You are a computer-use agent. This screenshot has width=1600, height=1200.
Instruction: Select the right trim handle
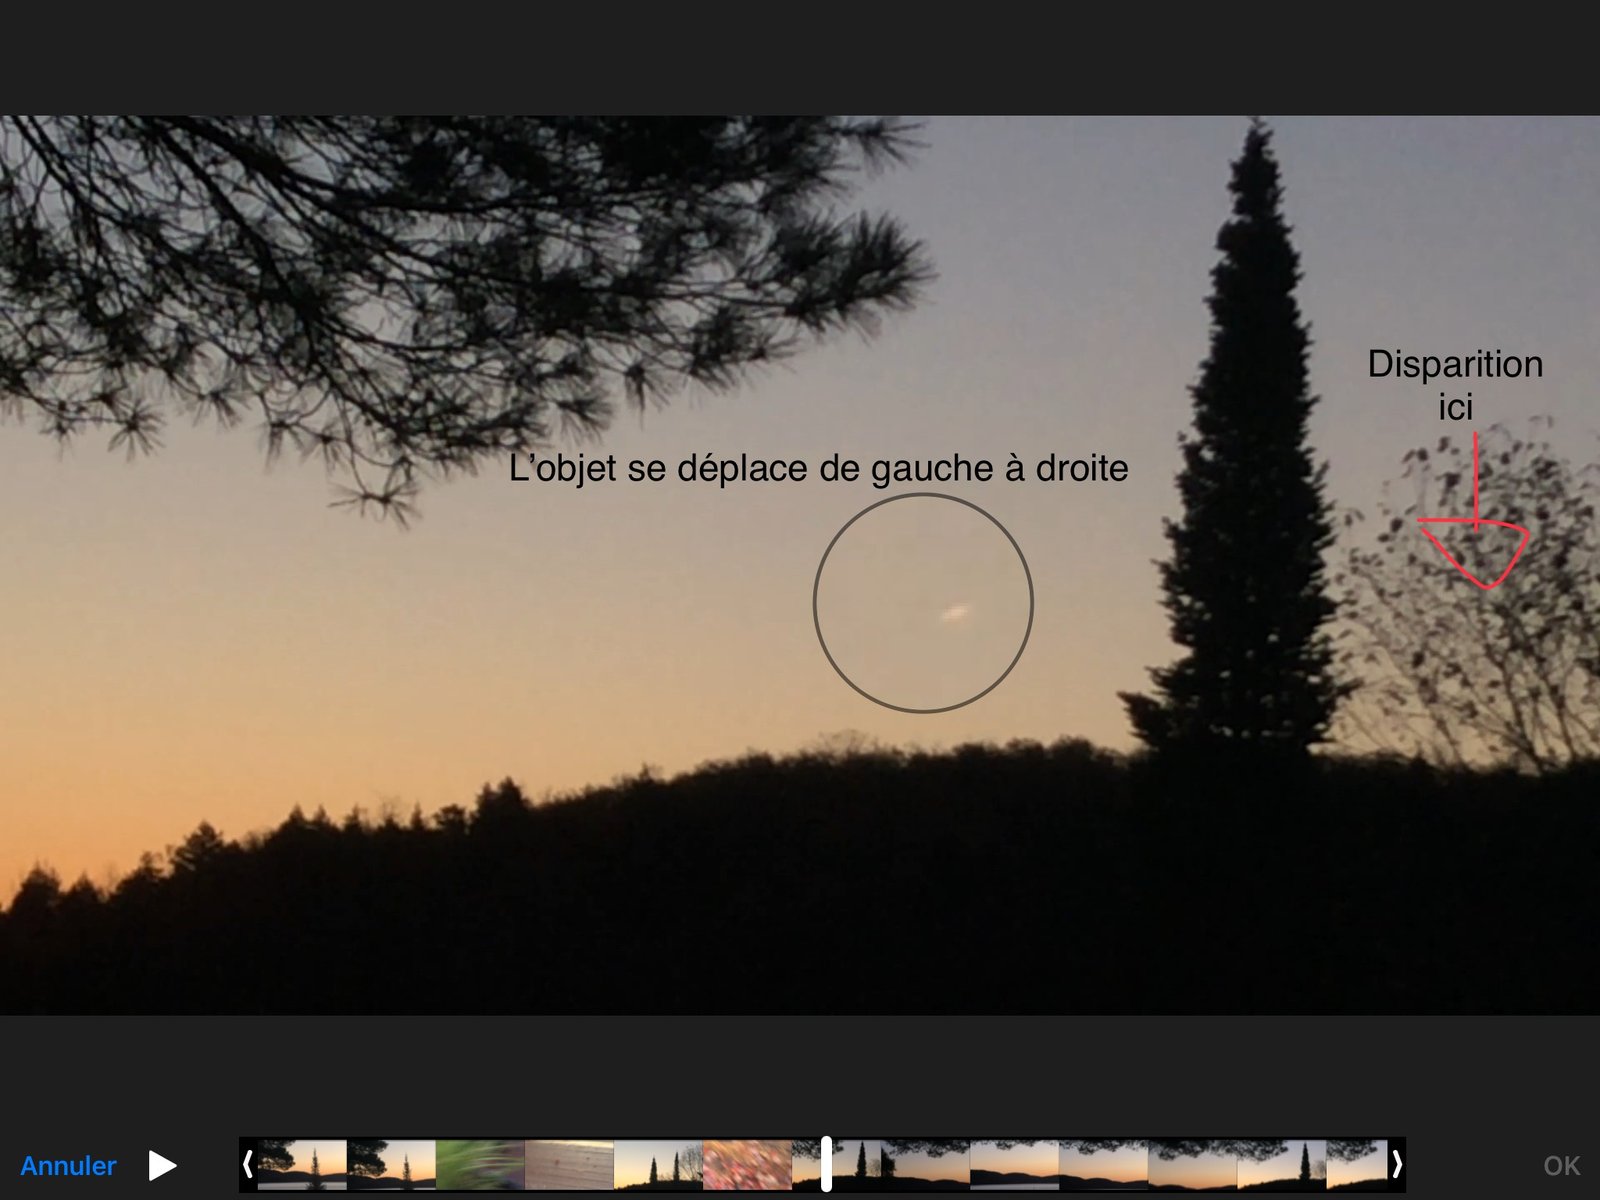coord(1396,1165)
